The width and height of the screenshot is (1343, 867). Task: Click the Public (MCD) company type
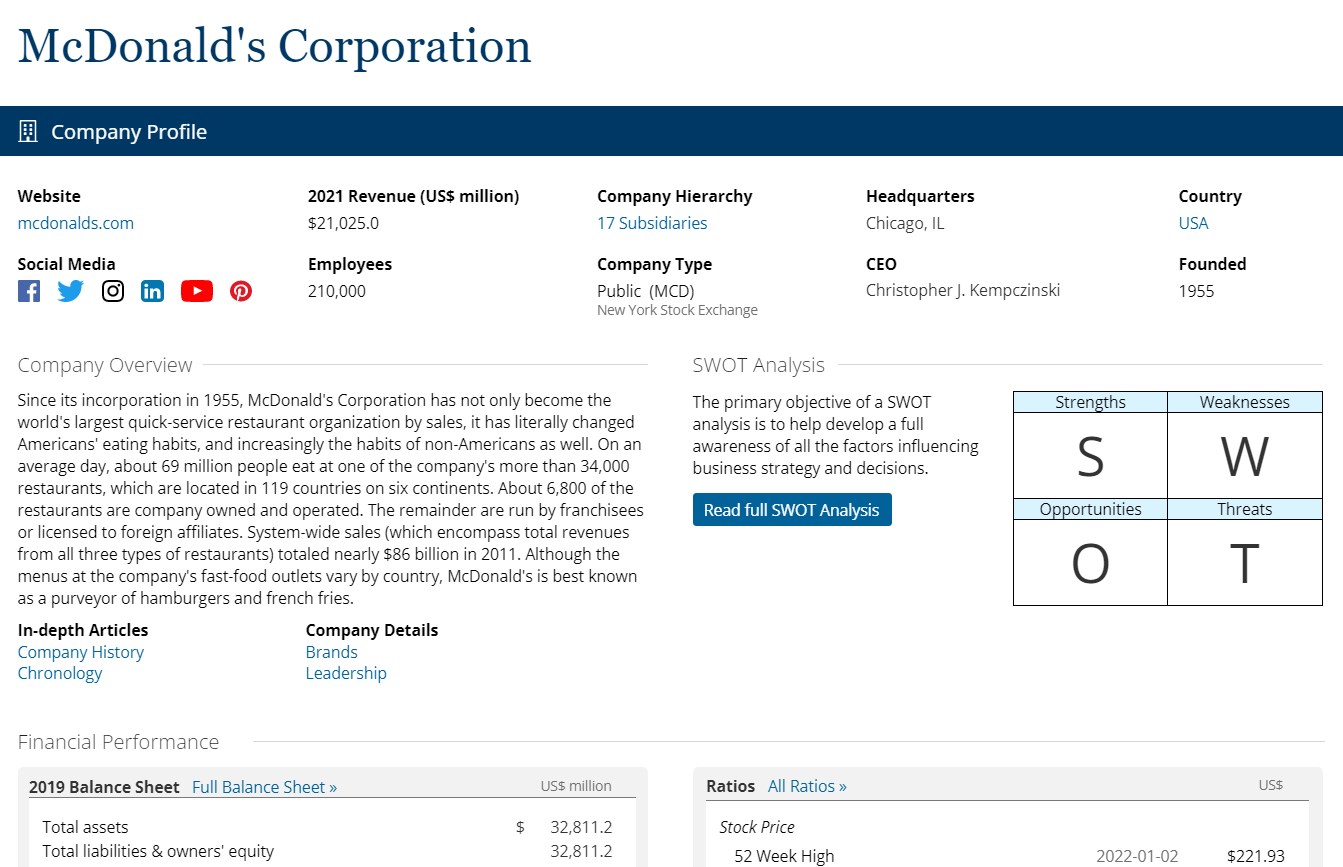[646, 291]
